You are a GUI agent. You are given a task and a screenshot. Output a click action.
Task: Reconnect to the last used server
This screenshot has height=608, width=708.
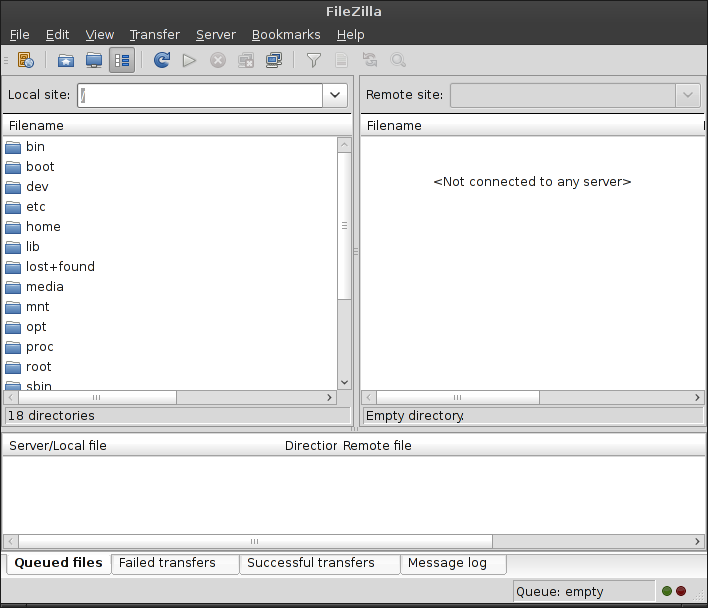pyautogui.click(x=274, y=60)
